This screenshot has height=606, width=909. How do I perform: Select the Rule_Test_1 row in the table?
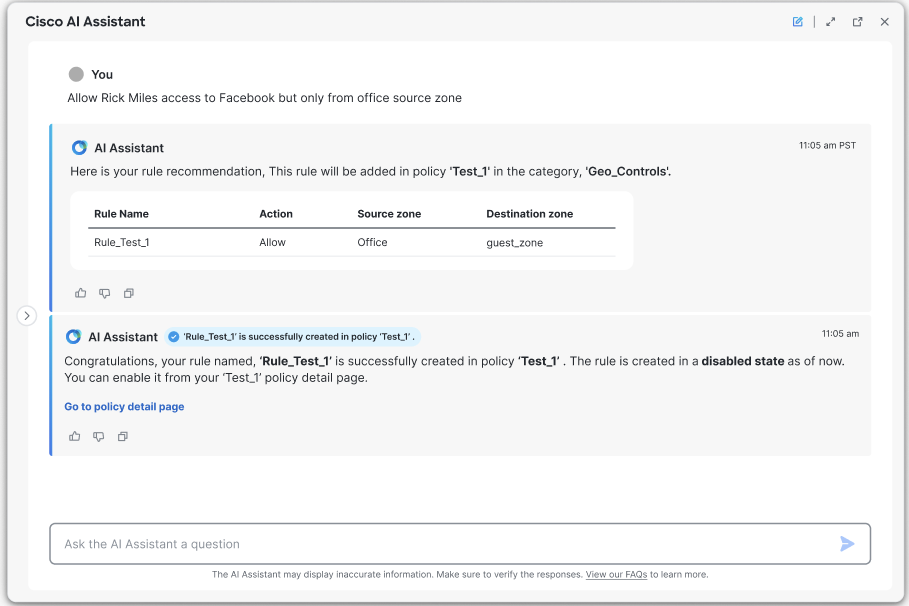(x=351, y=242)
